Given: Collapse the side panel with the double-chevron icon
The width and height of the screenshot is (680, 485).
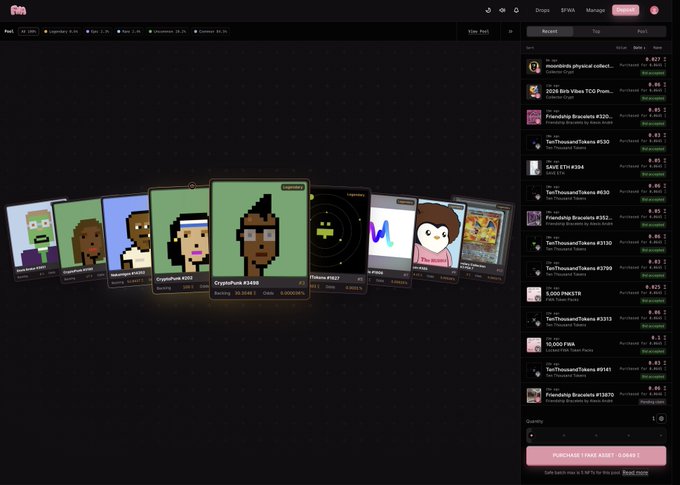Looking at the screenshot, I should [510, 31].
